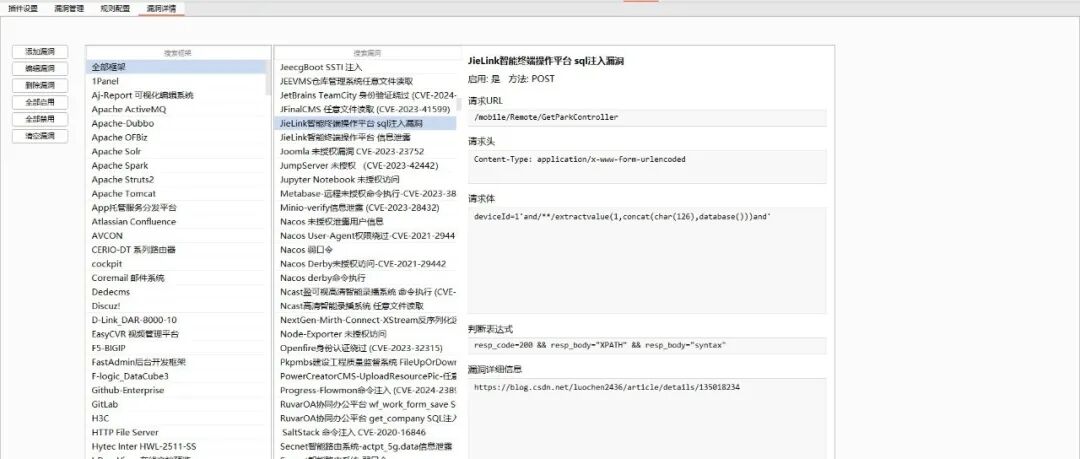This screenshot has height=459, width=1080.
Task: Click the 删除漏洞 button
Action: tap(41, 85)
